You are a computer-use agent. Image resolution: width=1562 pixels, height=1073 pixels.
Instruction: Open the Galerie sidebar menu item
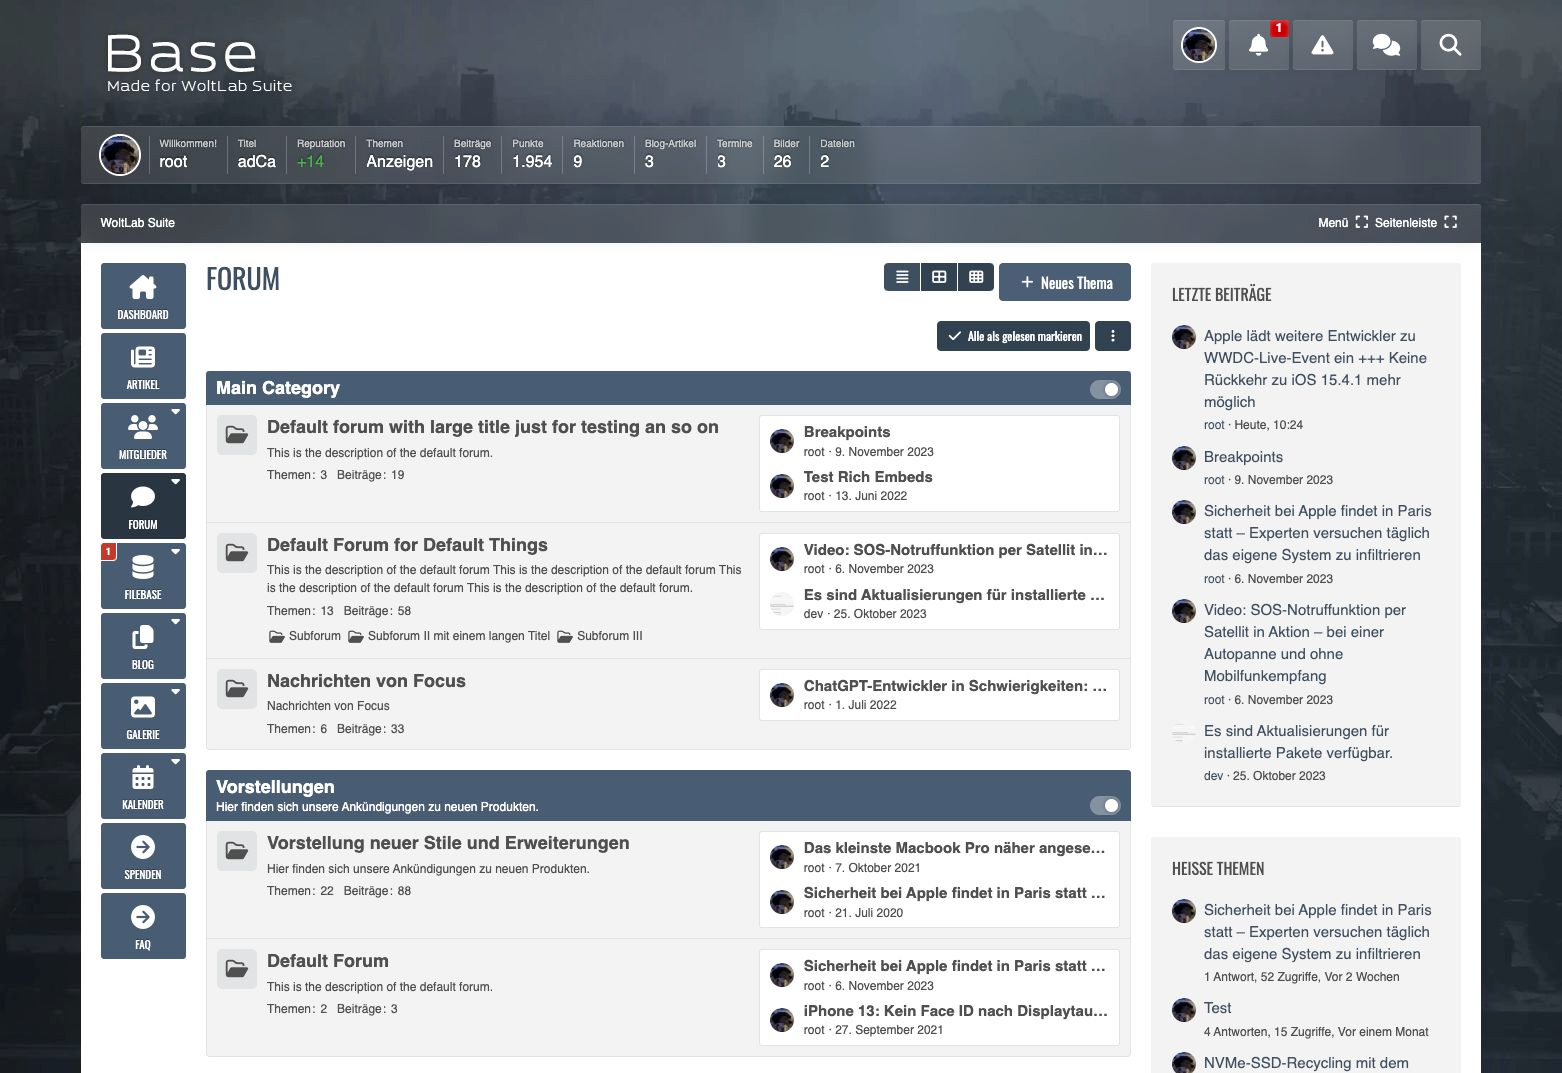[x=143, y=716]
